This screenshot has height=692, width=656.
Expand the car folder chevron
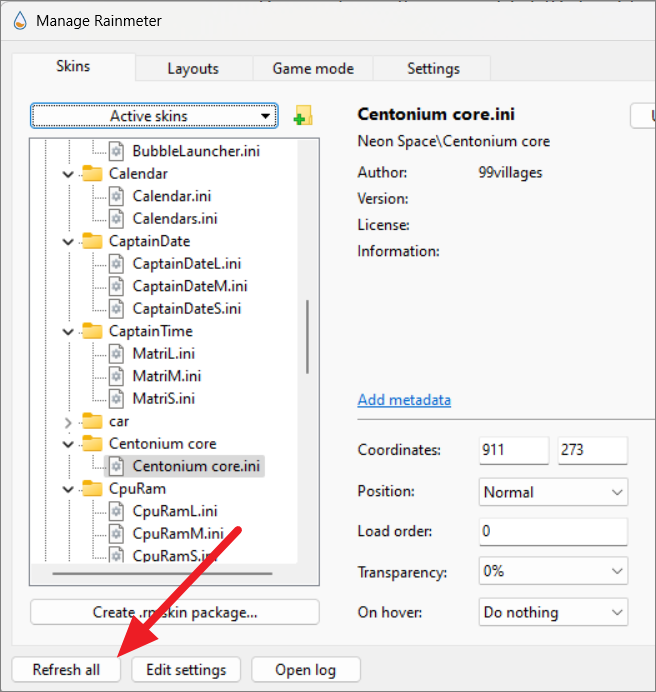point(68,422)
